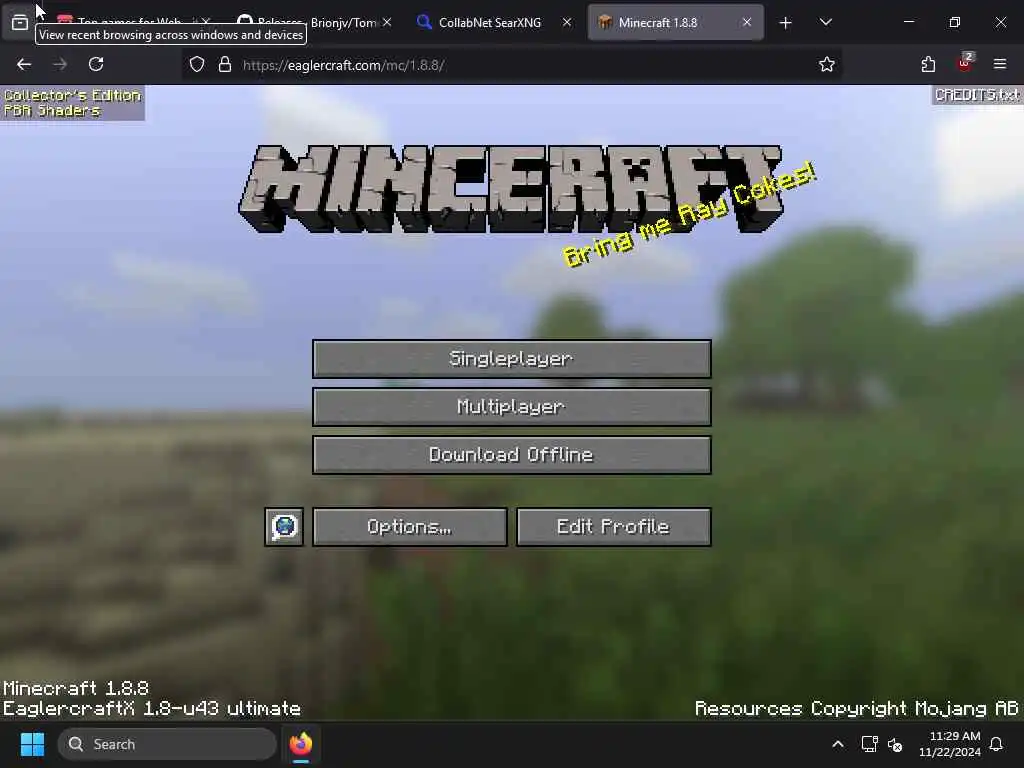
Task: Open the Multiplayer menu
Action: click(511, 407)
